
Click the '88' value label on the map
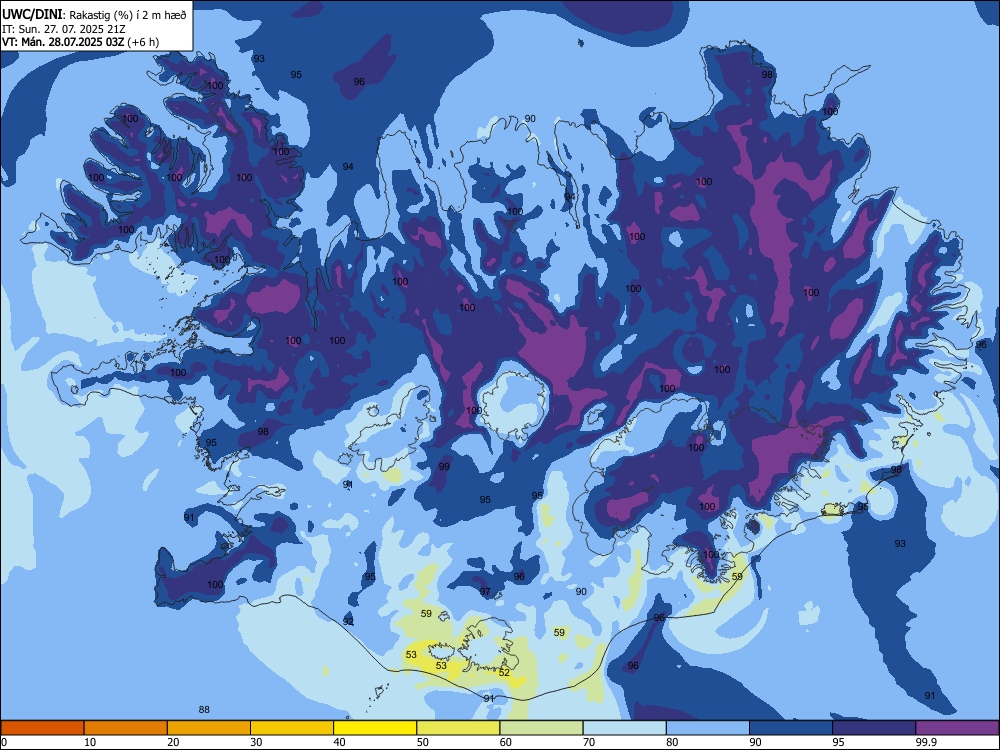[204, 709]
